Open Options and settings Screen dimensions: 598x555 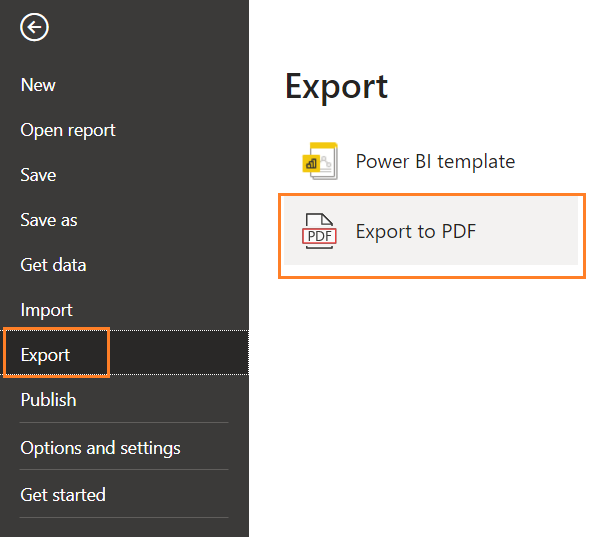[100, 448]
